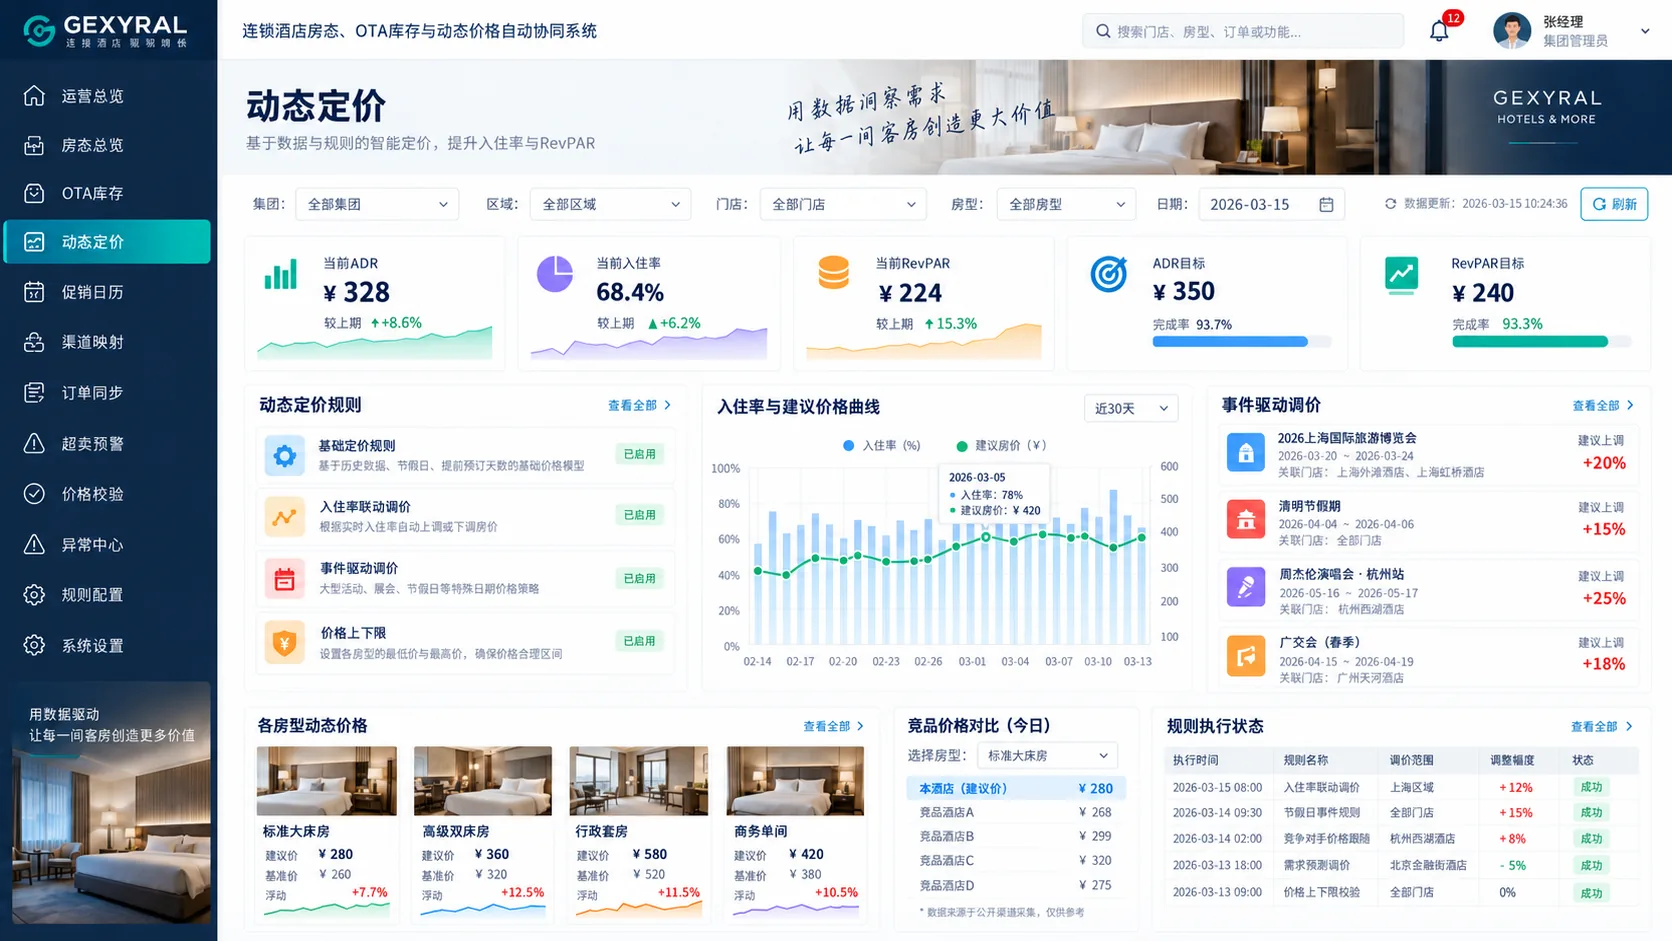Click the 当前ADR bar chart icon
This screenshot has height=941, width=1672.
pyautogui.click(x=281, y=274)
